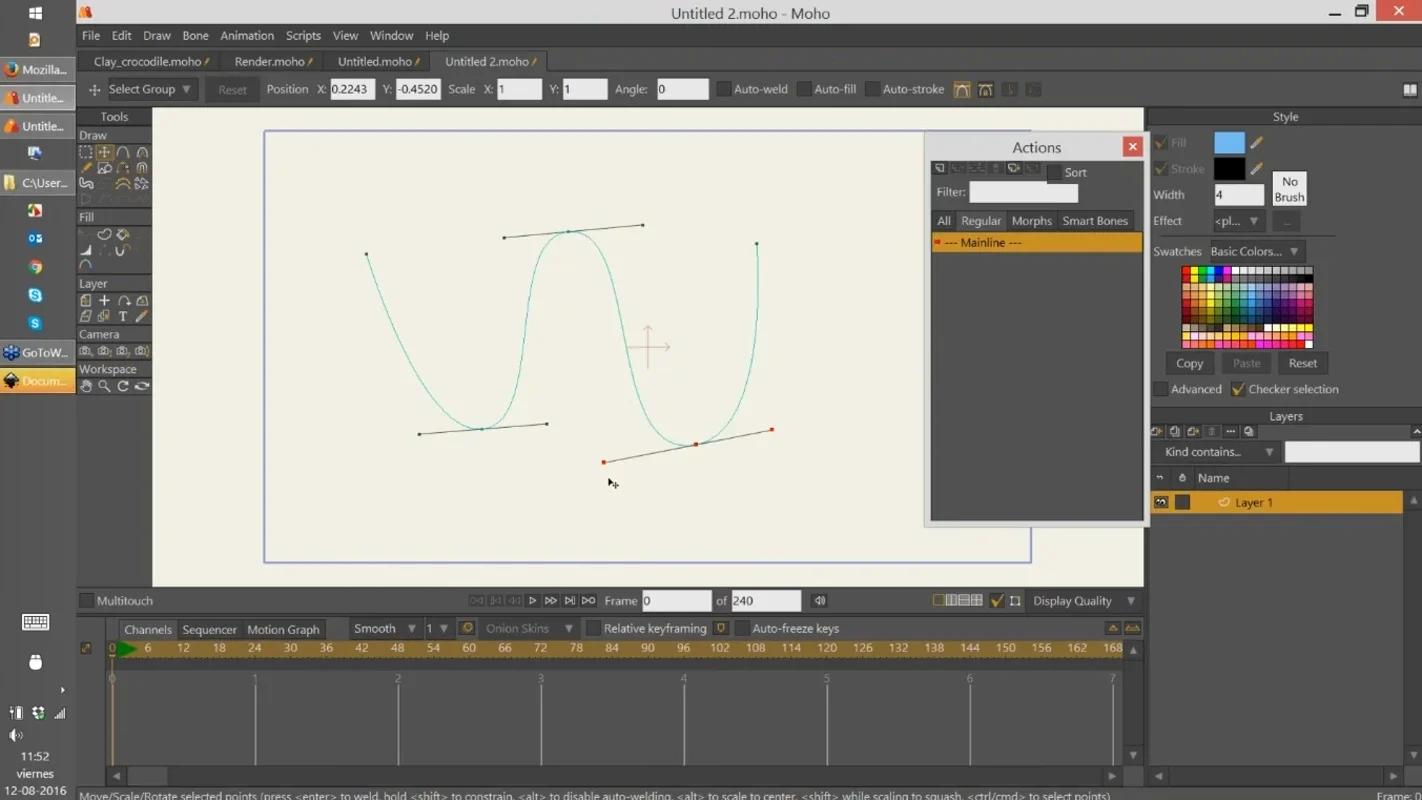Image resolution: width=1422 pixels, height=800 pixels.
Task: Click the Copy button in Style
Action: (x=1189, y=363)
